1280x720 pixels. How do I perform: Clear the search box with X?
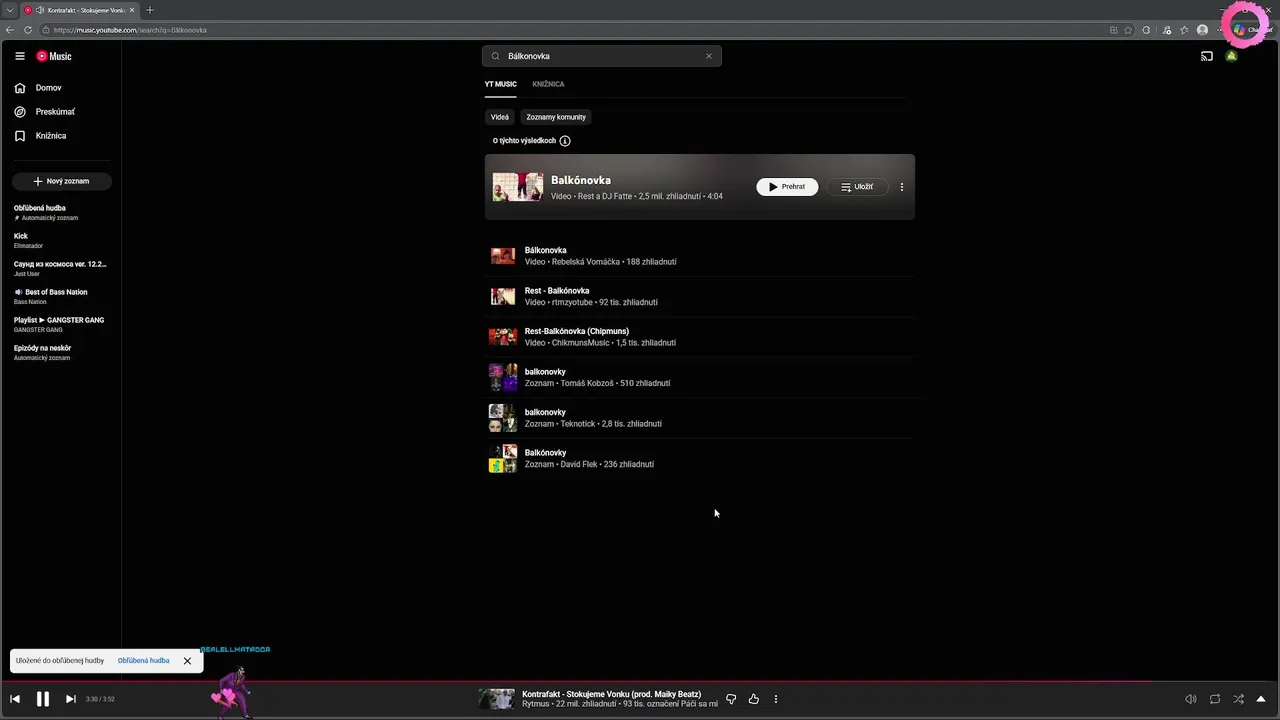coord(709,56)
